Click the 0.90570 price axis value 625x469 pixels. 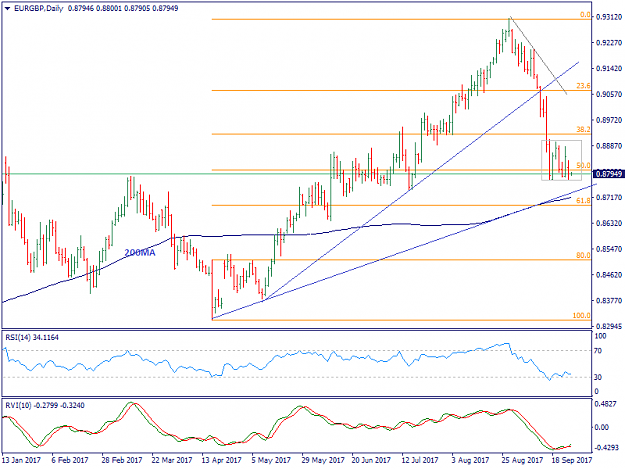(x=609, y=94)
